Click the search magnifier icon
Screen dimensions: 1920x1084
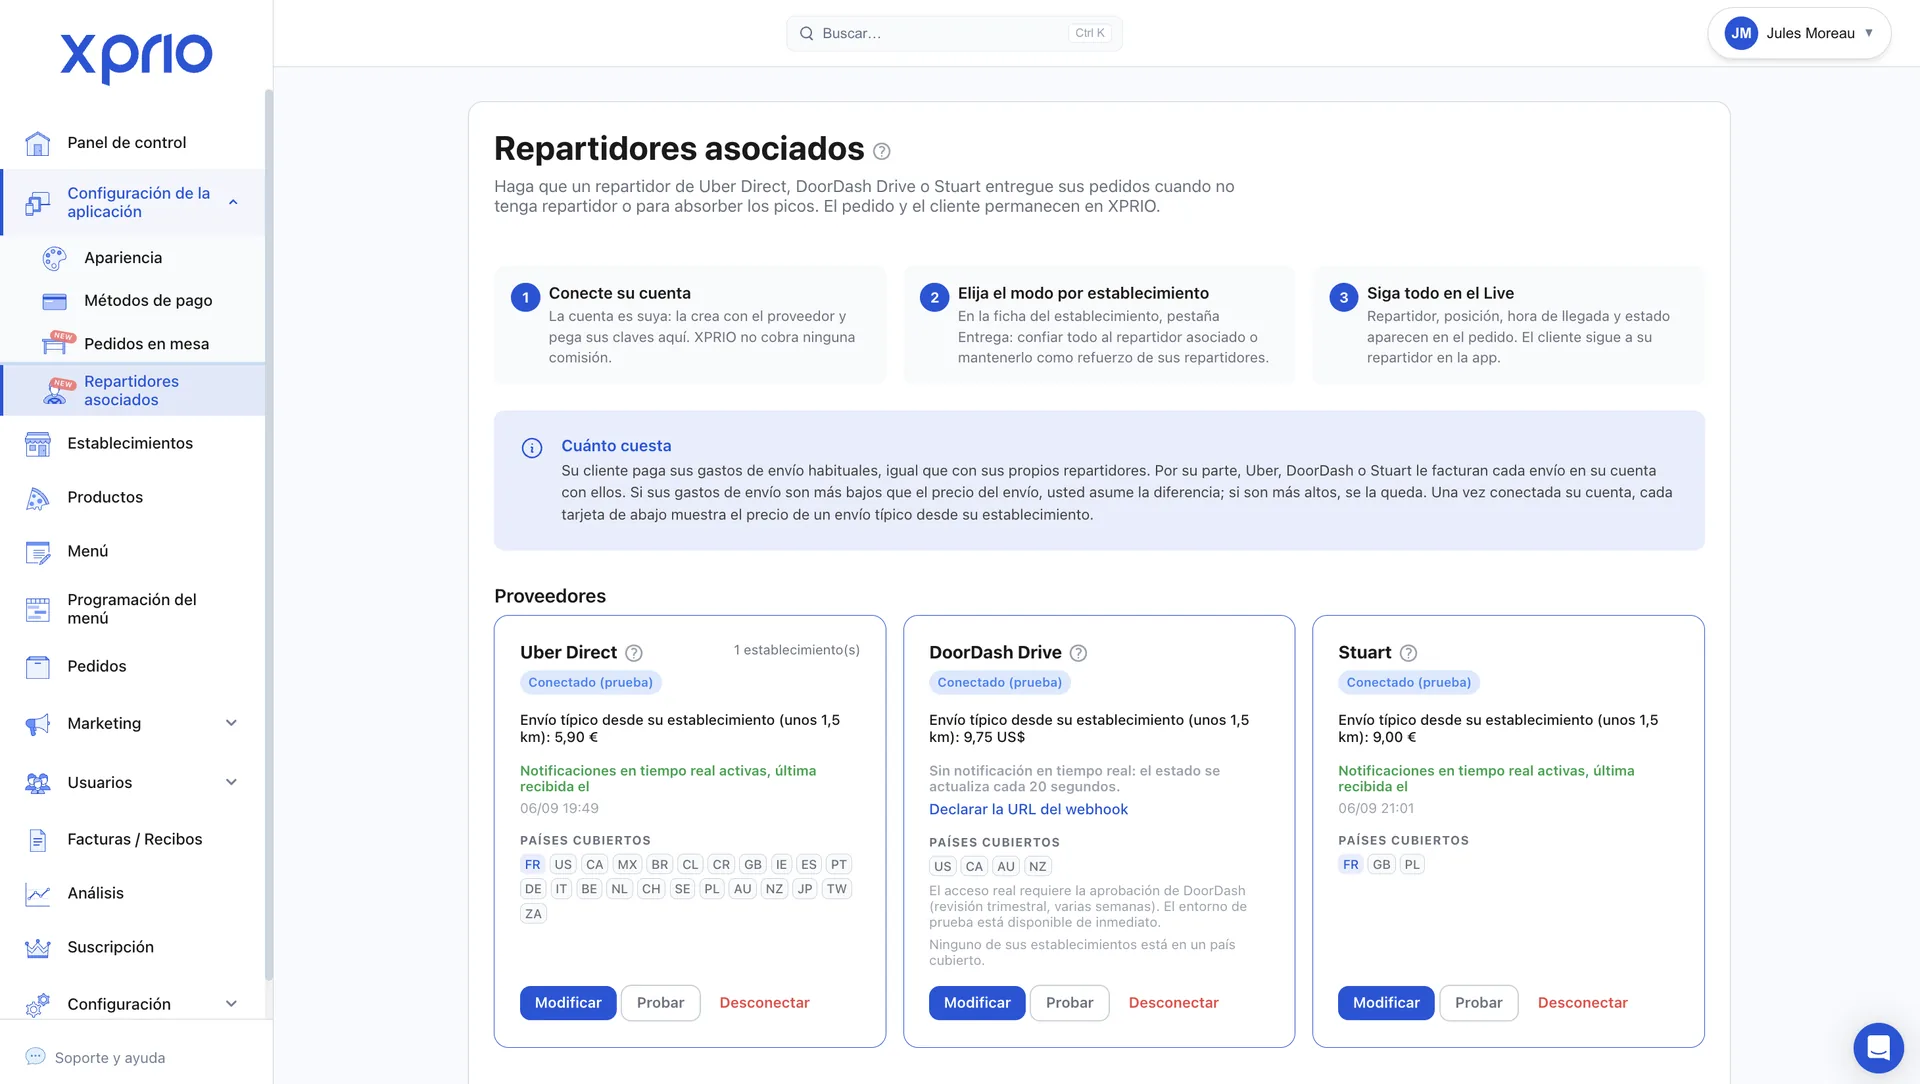(x=806, y=34)
